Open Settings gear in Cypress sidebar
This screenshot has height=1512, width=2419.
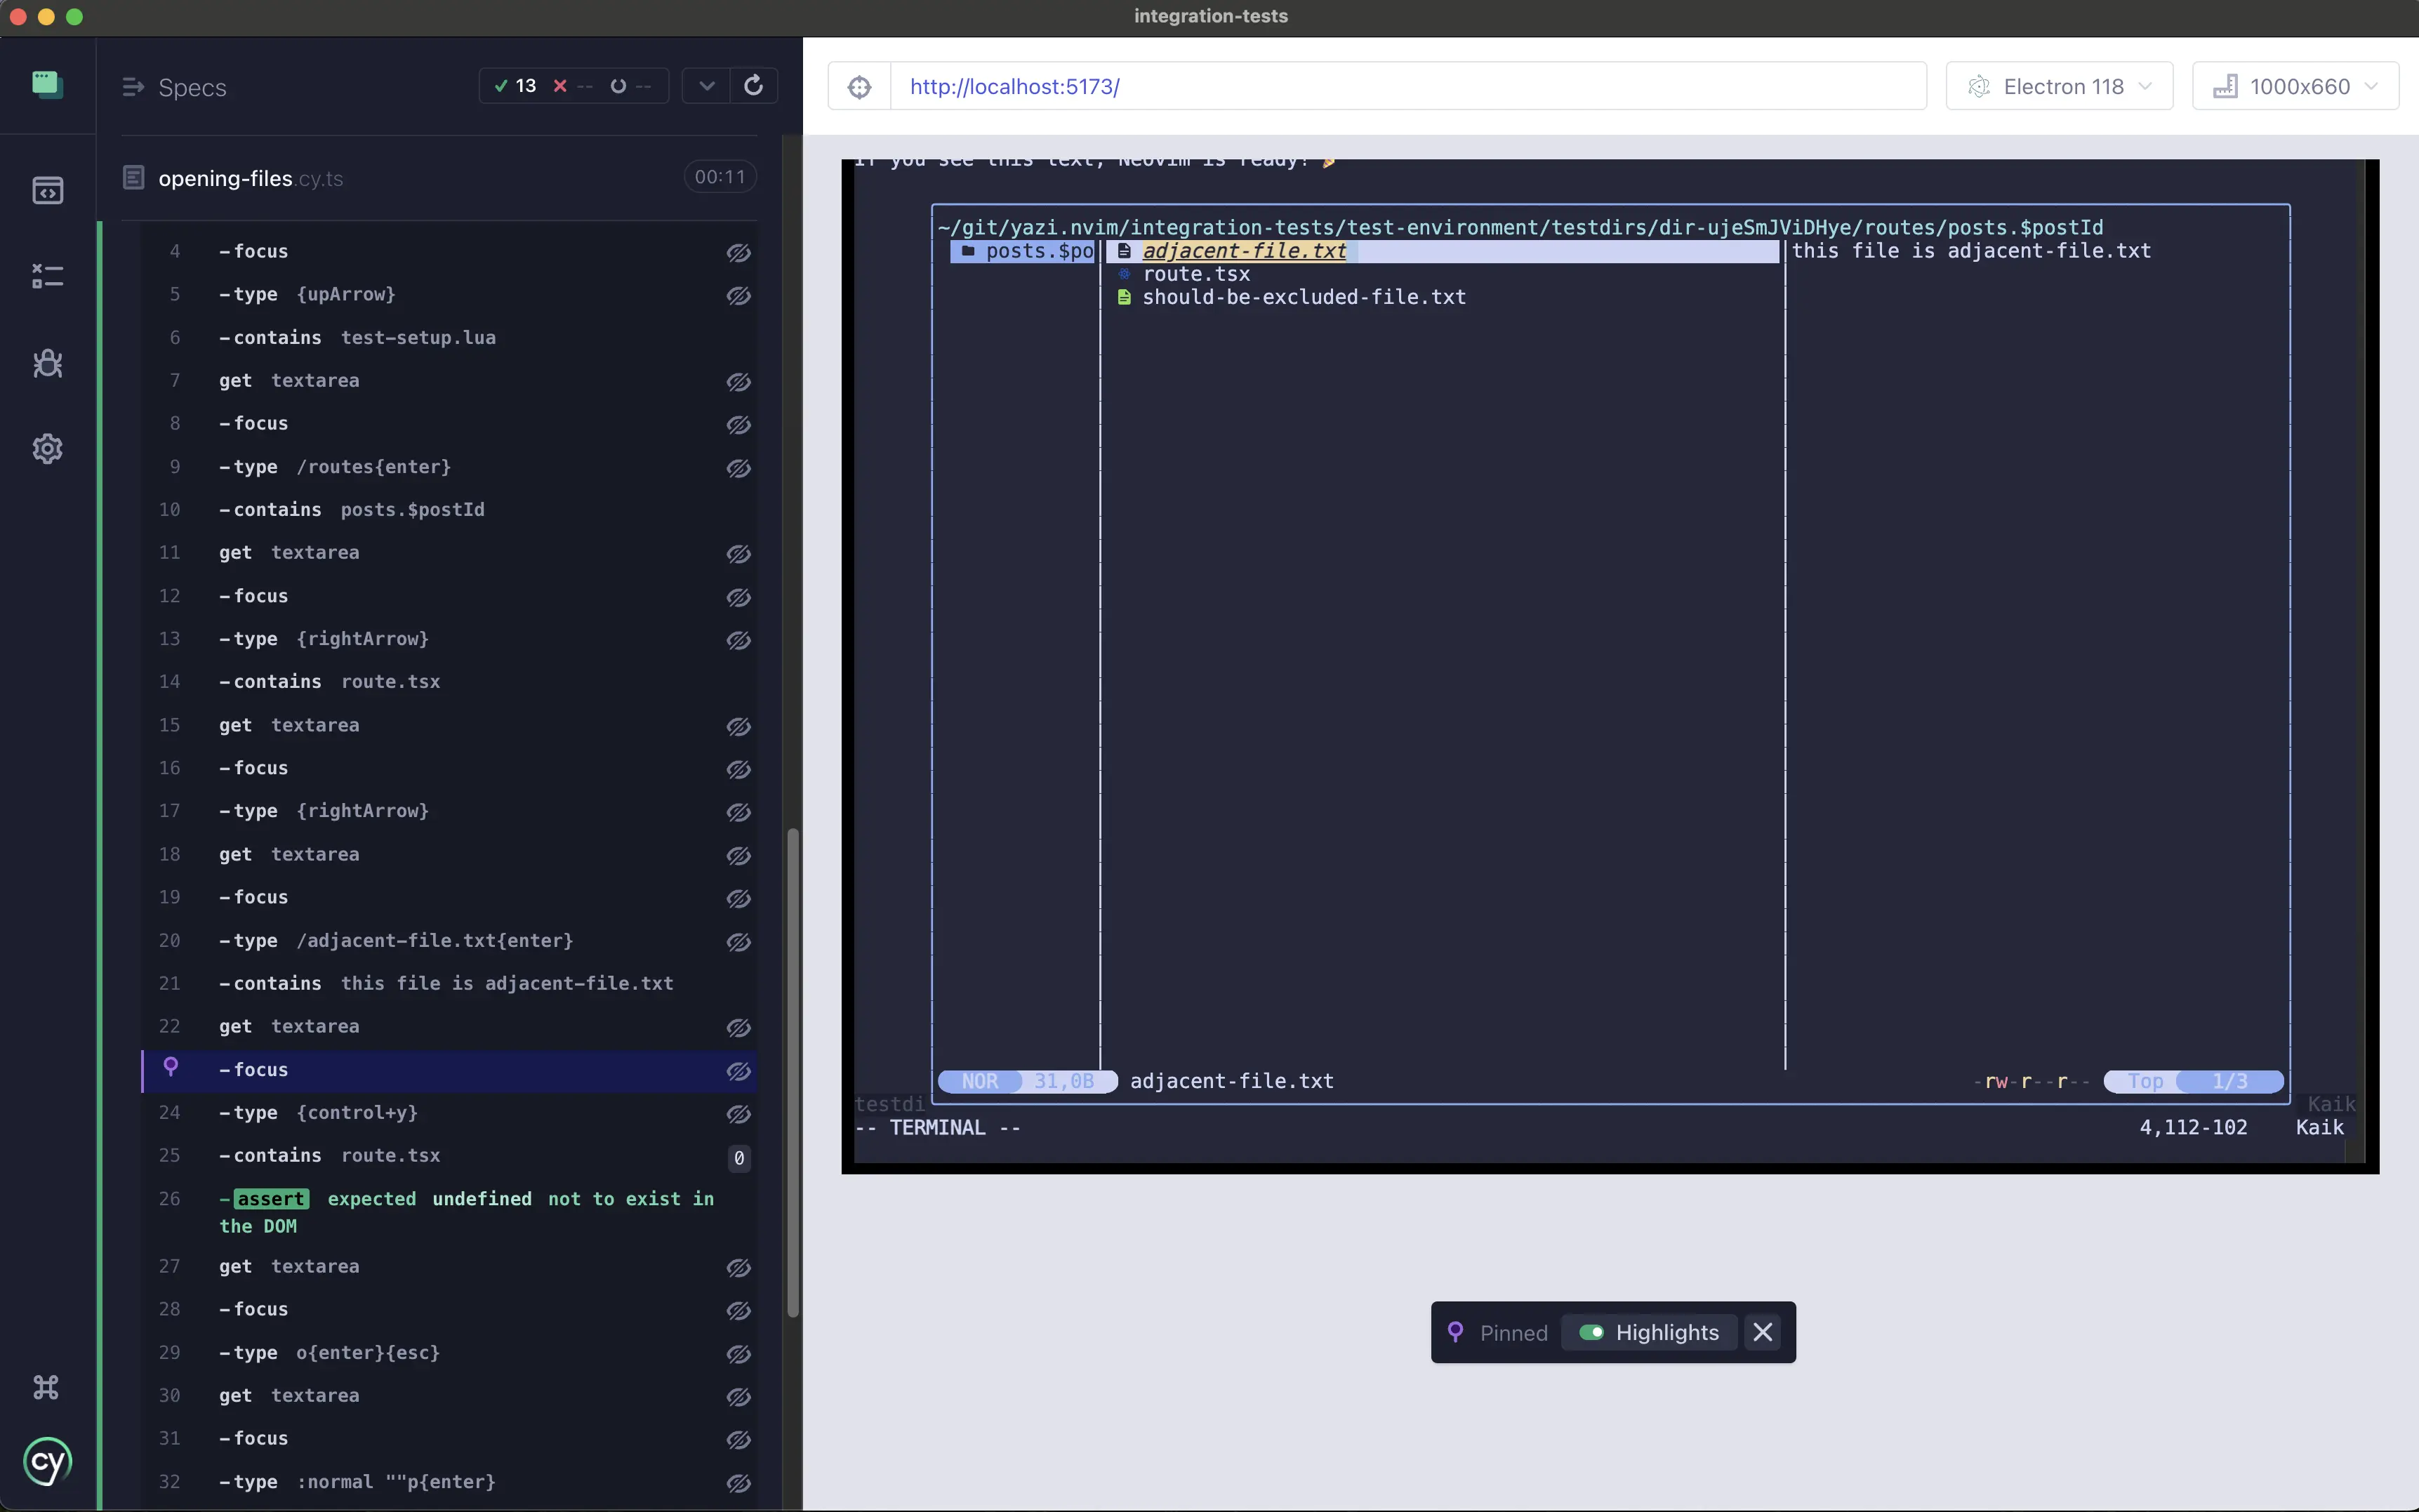point(47,448)
